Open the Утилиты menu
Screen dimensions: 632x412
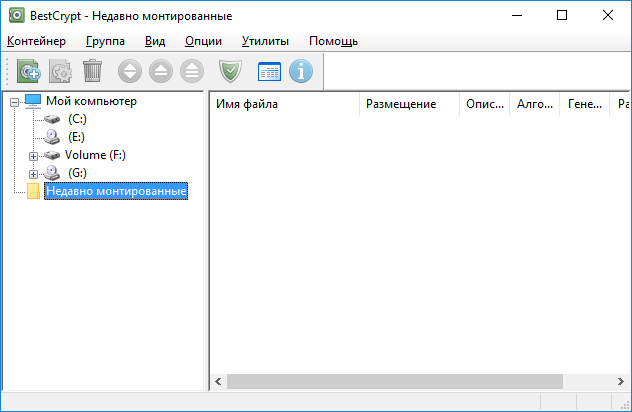click(x=265, y=41)
